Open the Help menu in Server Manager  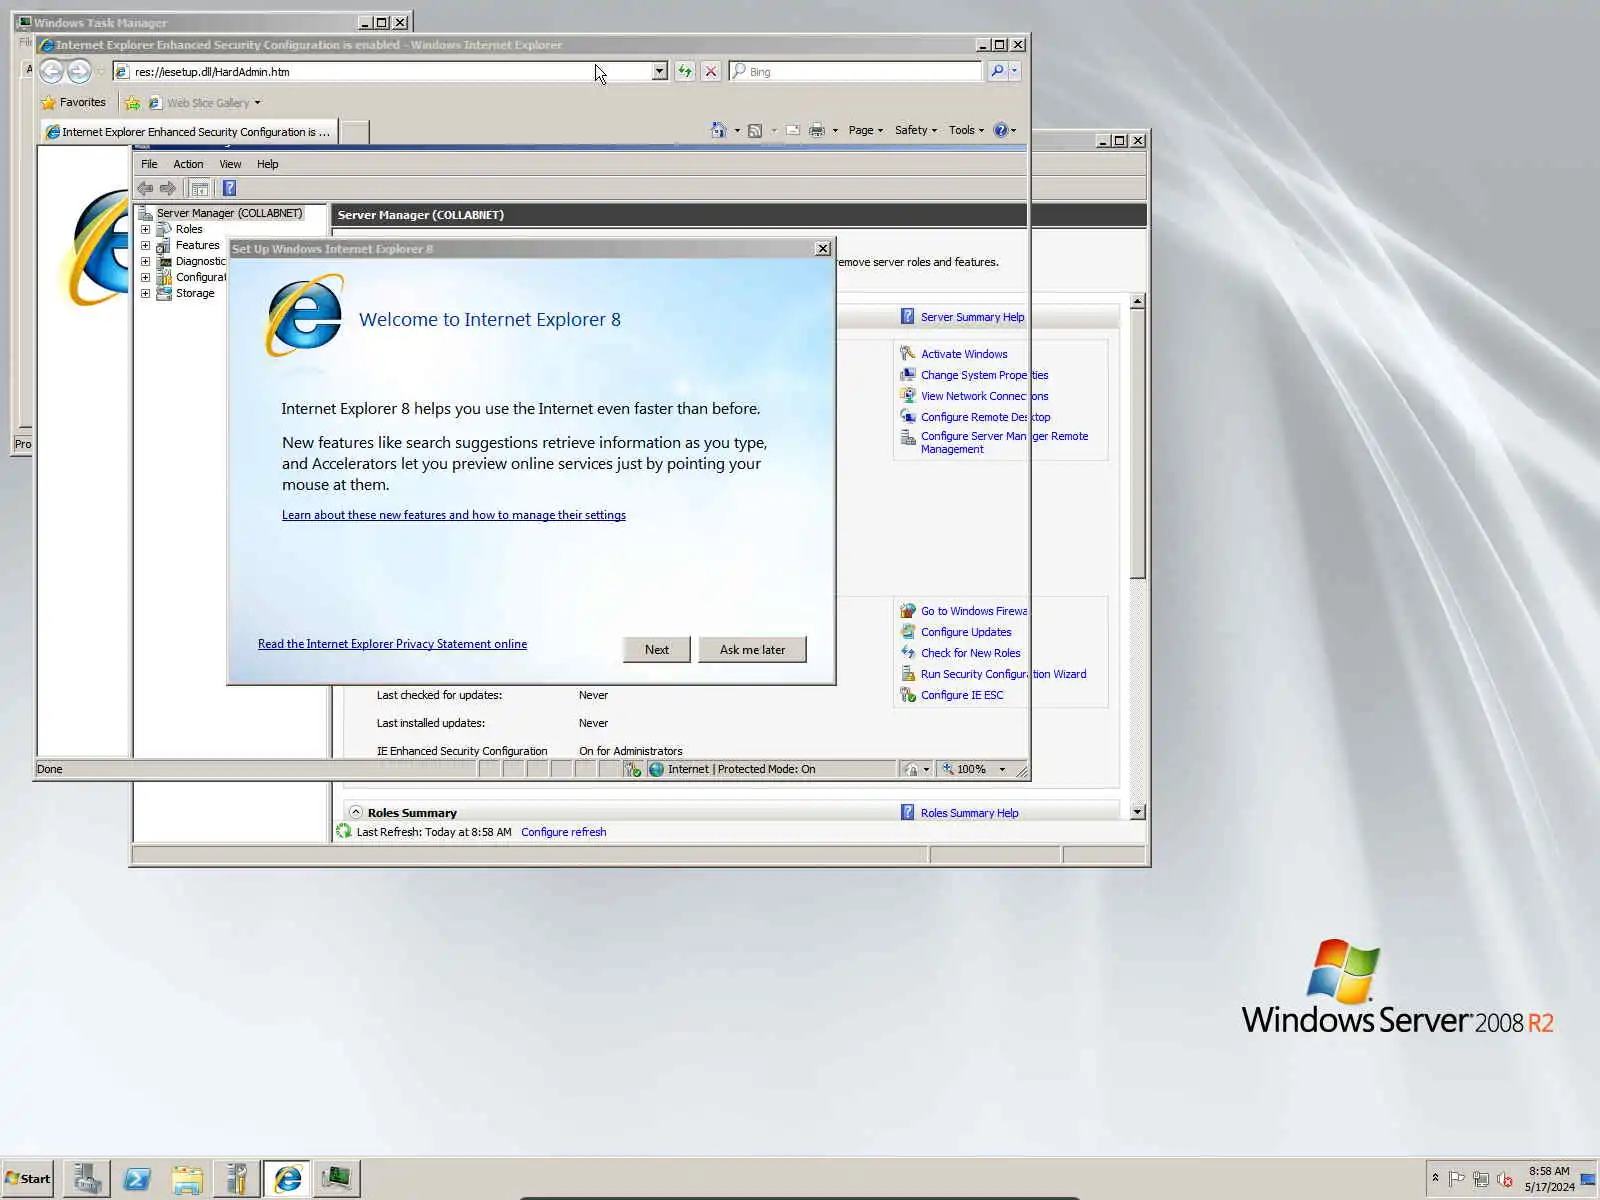pos(267,164)
